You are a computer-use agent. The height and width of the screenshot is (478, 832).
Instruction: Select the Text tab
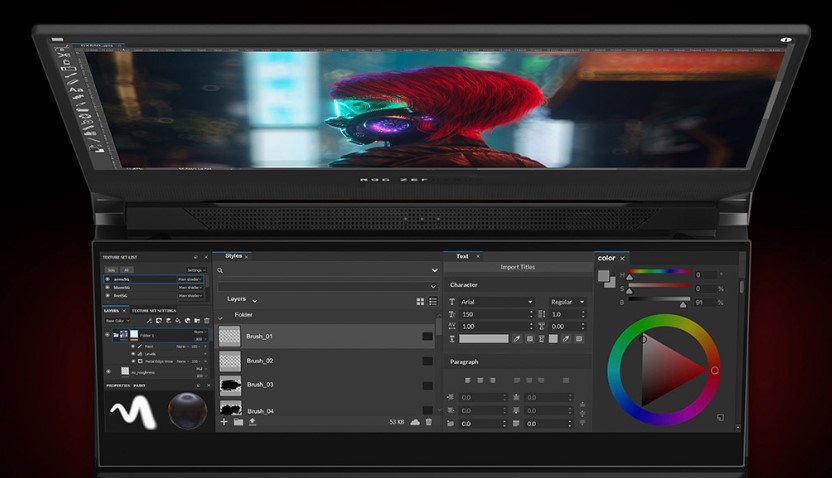[x=462, y=256]
